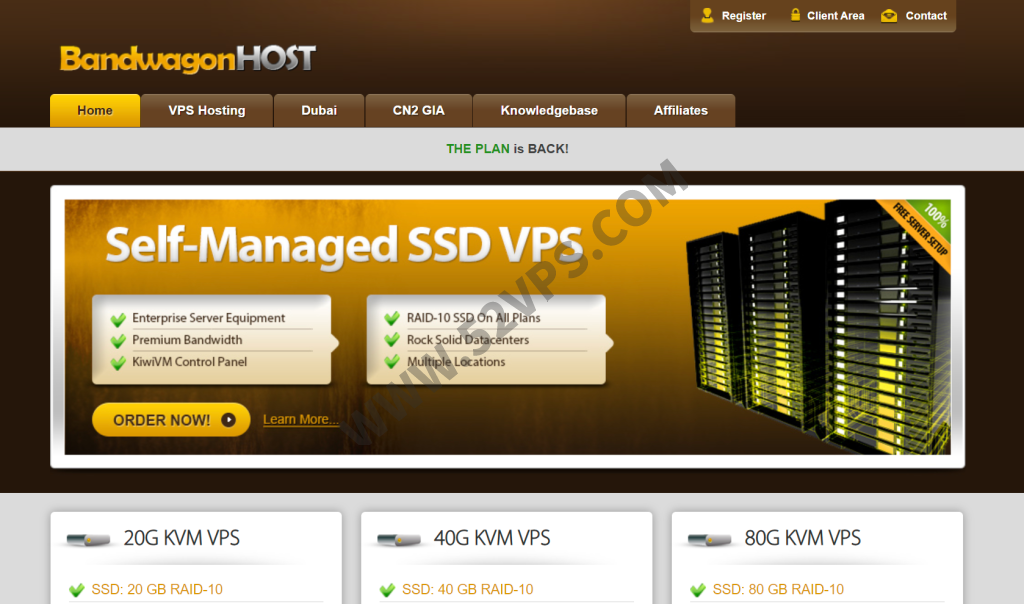Click the SSD: 20 GB RAID-10 text
This screenshot has width=1024, height=604.
[157, 590]
